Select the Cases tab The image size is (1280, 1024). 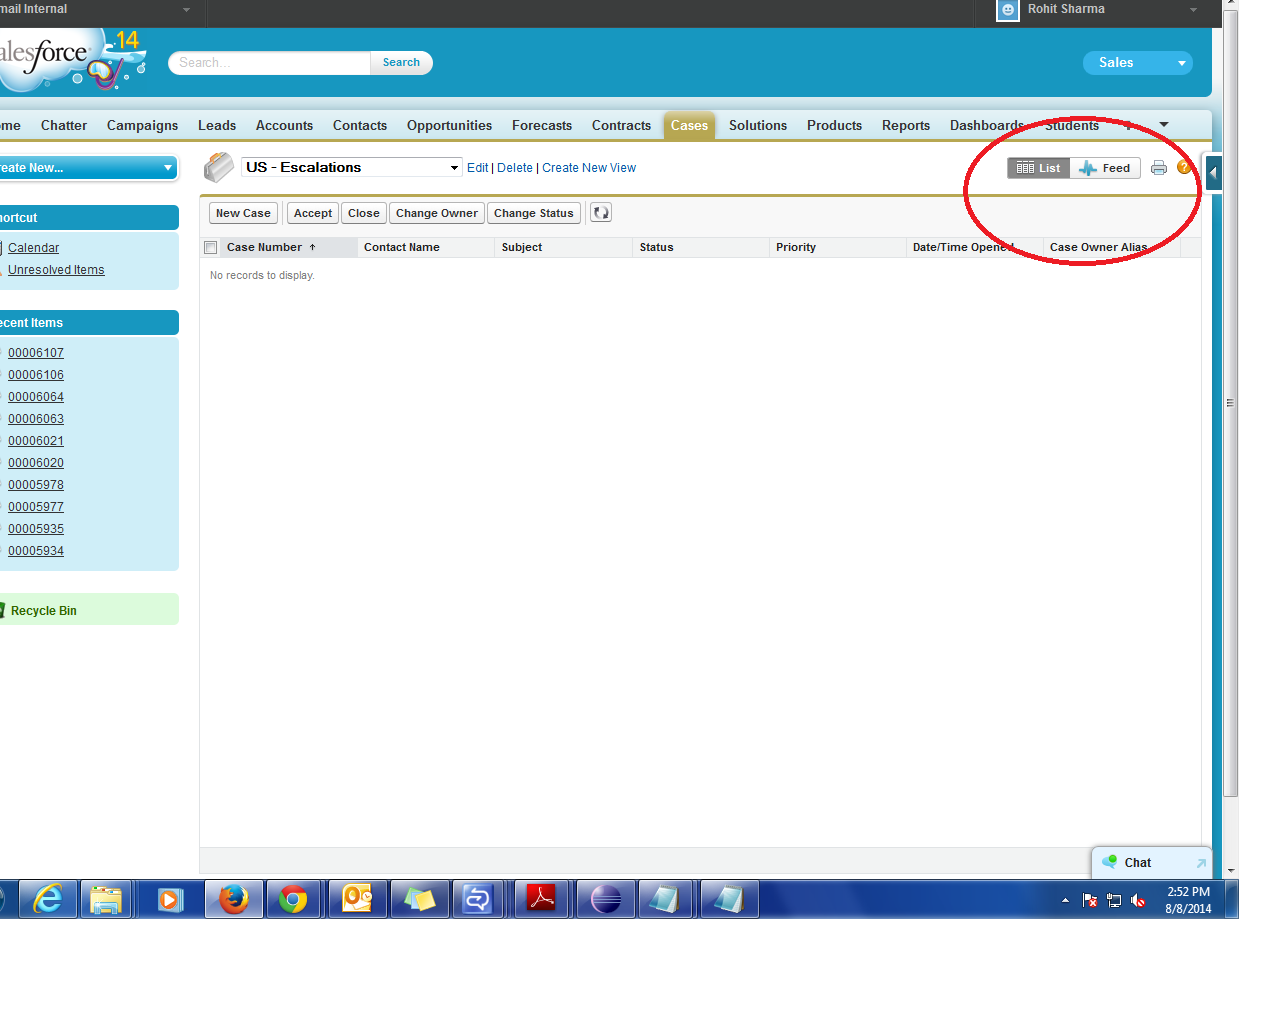click(x=689, y=126)
